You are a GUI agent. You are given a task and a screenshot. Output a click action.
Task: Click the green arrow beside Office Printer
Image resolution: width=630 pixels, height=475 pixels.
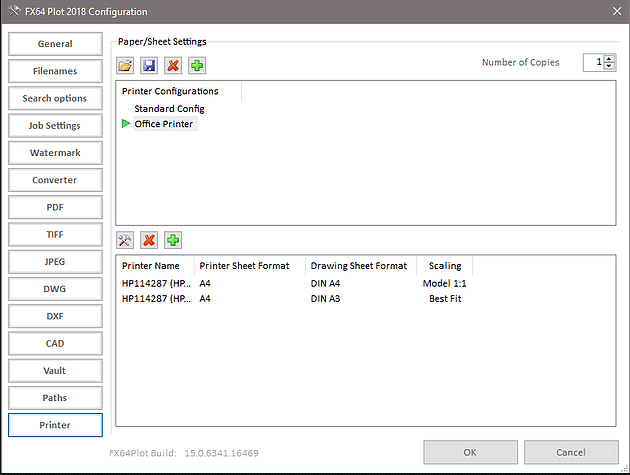pyautogui.click(x=126, y=124)
